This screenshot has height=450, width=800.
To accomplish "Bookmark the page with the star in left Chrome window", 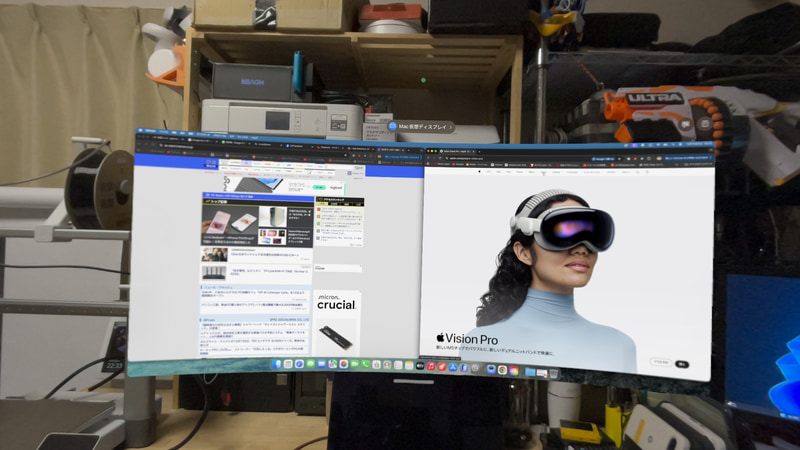I will tap(345, 155).
